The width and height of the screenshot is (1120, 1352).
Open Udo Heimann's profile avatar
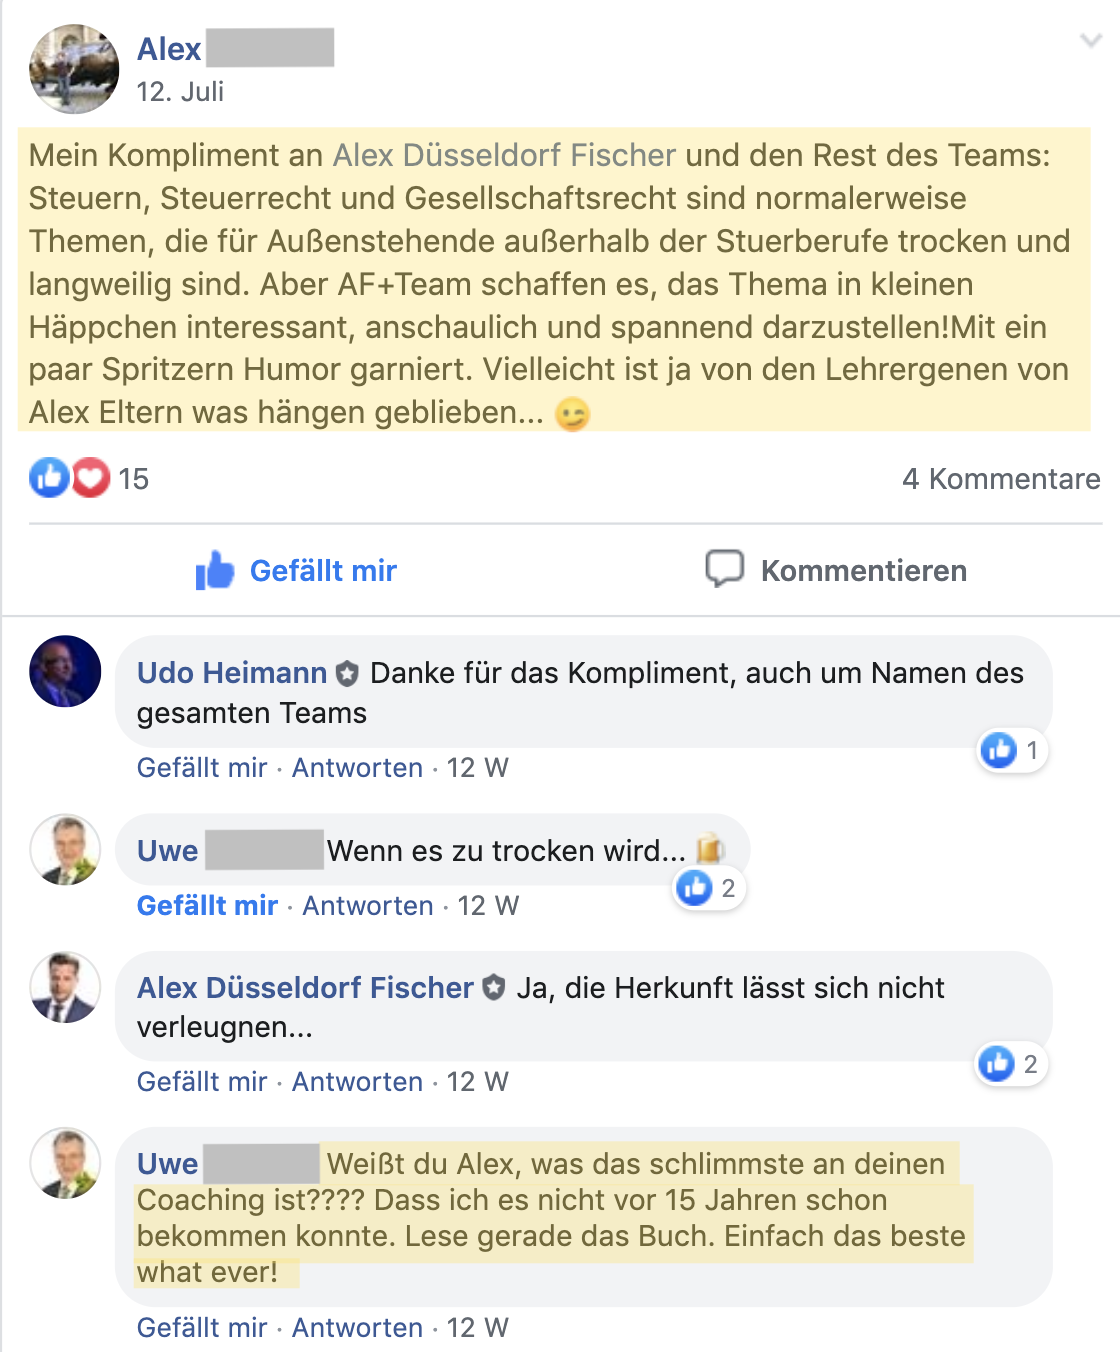pos(65,671)
